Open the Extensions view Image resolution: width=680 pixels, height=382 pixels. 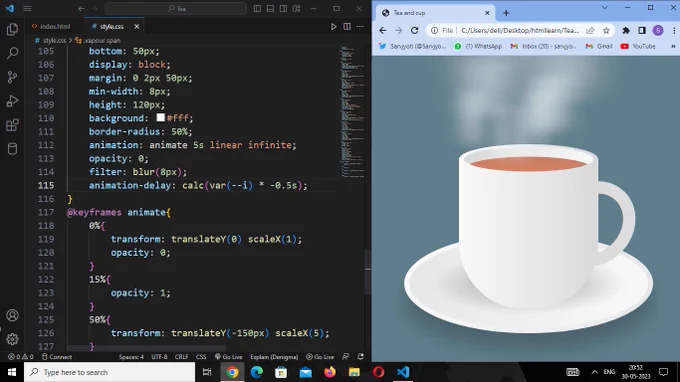[x=12, y=125]
